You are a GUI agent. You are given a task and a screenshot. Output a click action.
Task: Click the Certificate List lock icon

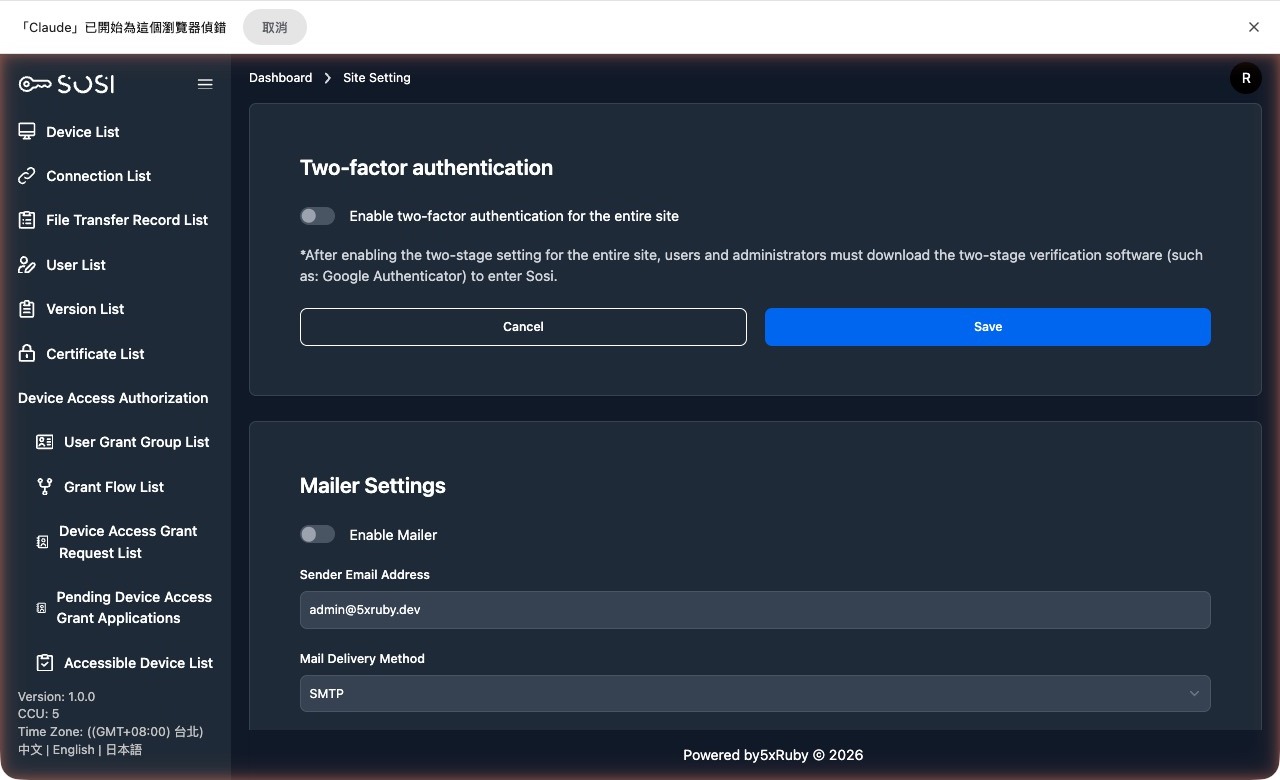tap(26, 353)
